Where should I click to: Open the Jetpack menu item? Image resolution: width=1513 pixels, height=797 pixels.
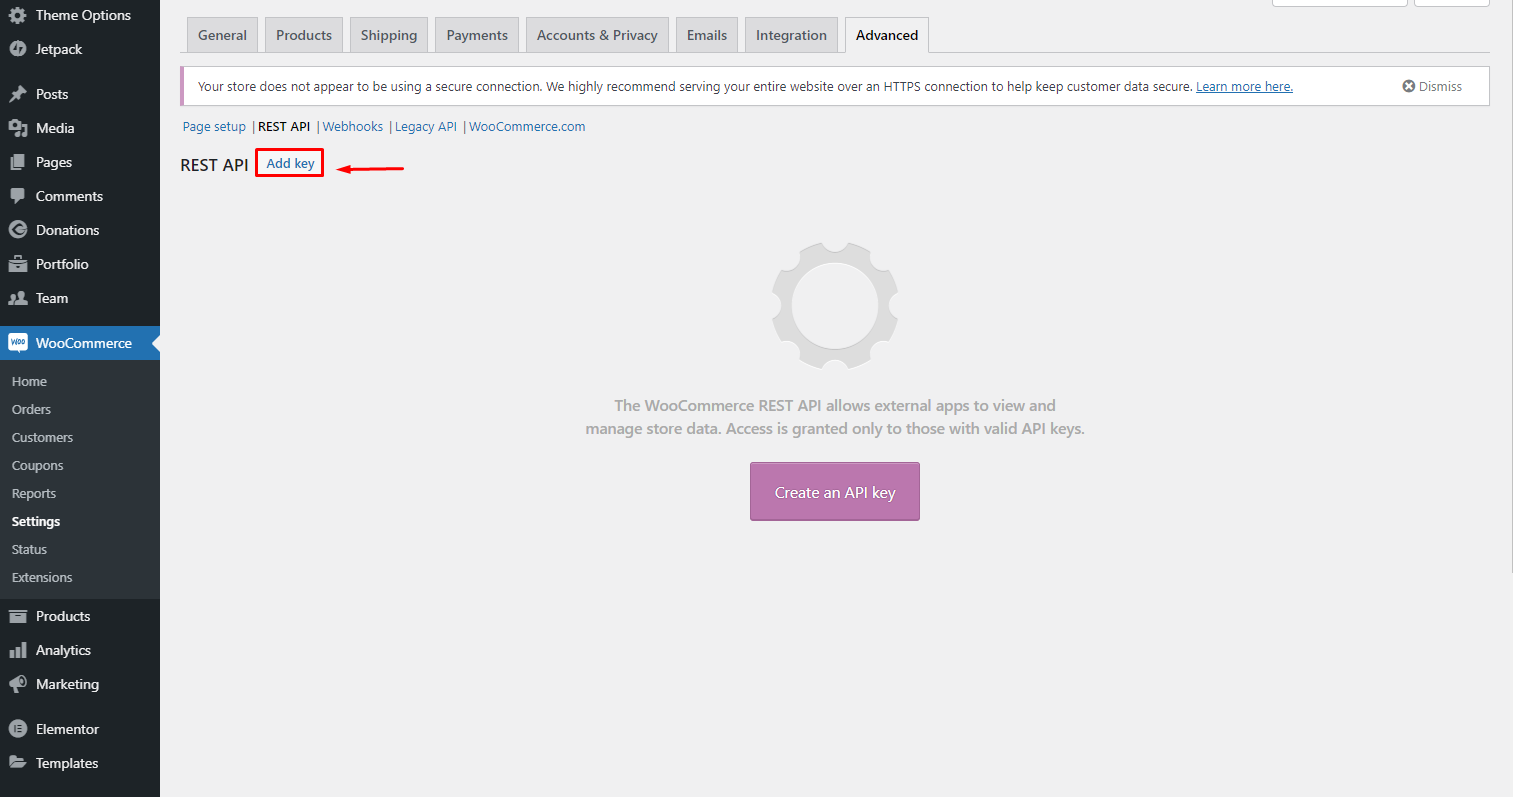80,49
